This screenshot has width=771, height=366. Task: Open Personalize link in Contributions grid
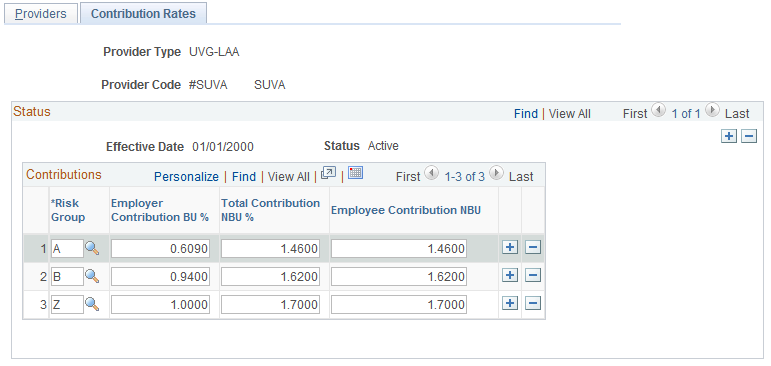(186, 177)
